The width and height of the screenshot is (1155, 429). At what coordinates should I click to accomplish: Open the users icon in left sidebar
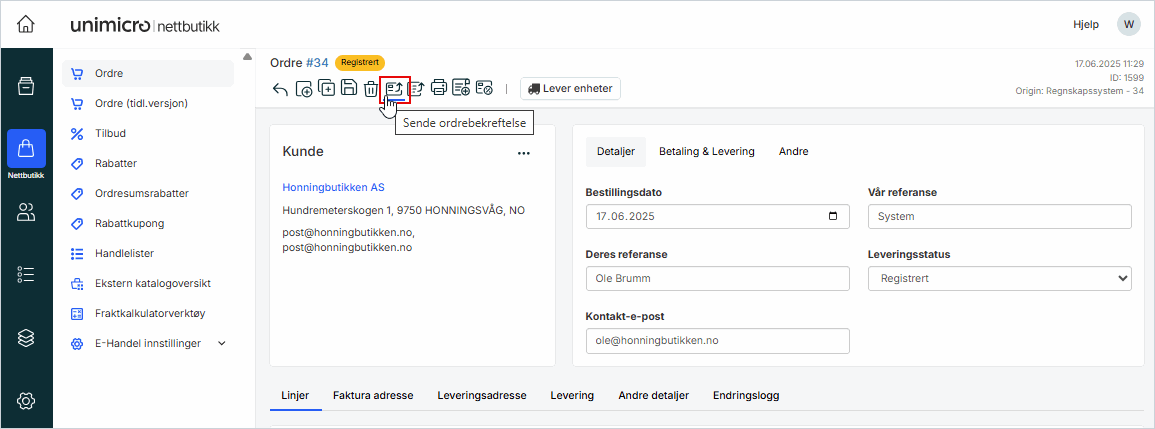click(x=26, y=212)
